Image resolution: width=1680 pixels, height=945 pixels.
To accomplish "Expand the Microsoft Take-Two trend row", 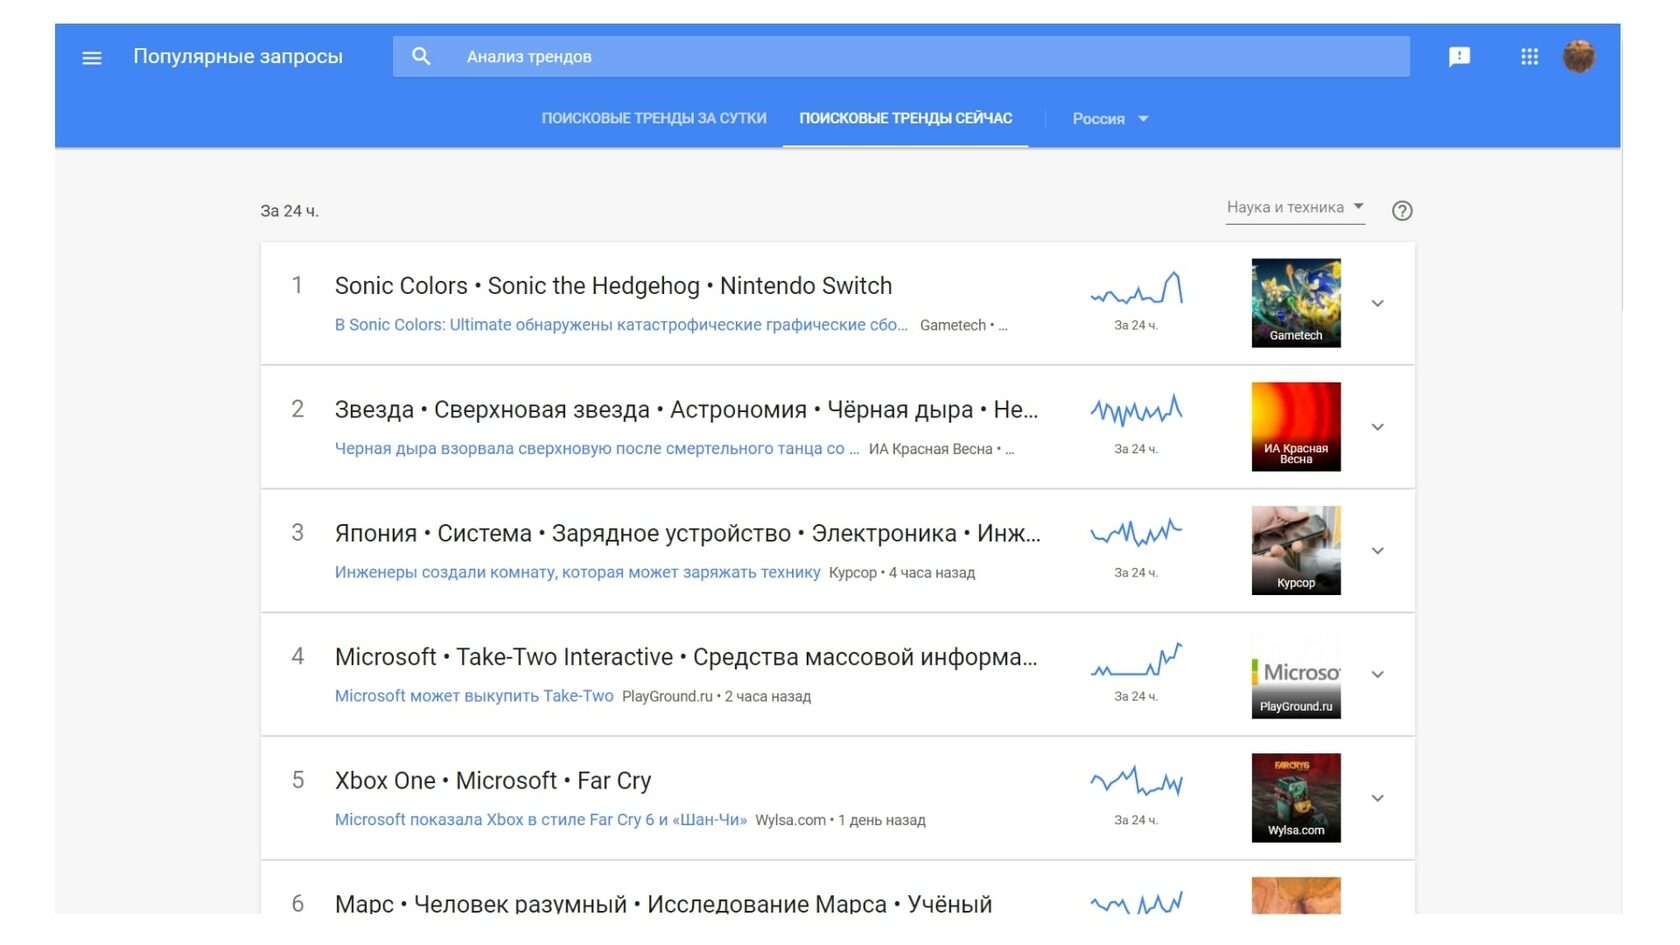I will coord(1377,674).
